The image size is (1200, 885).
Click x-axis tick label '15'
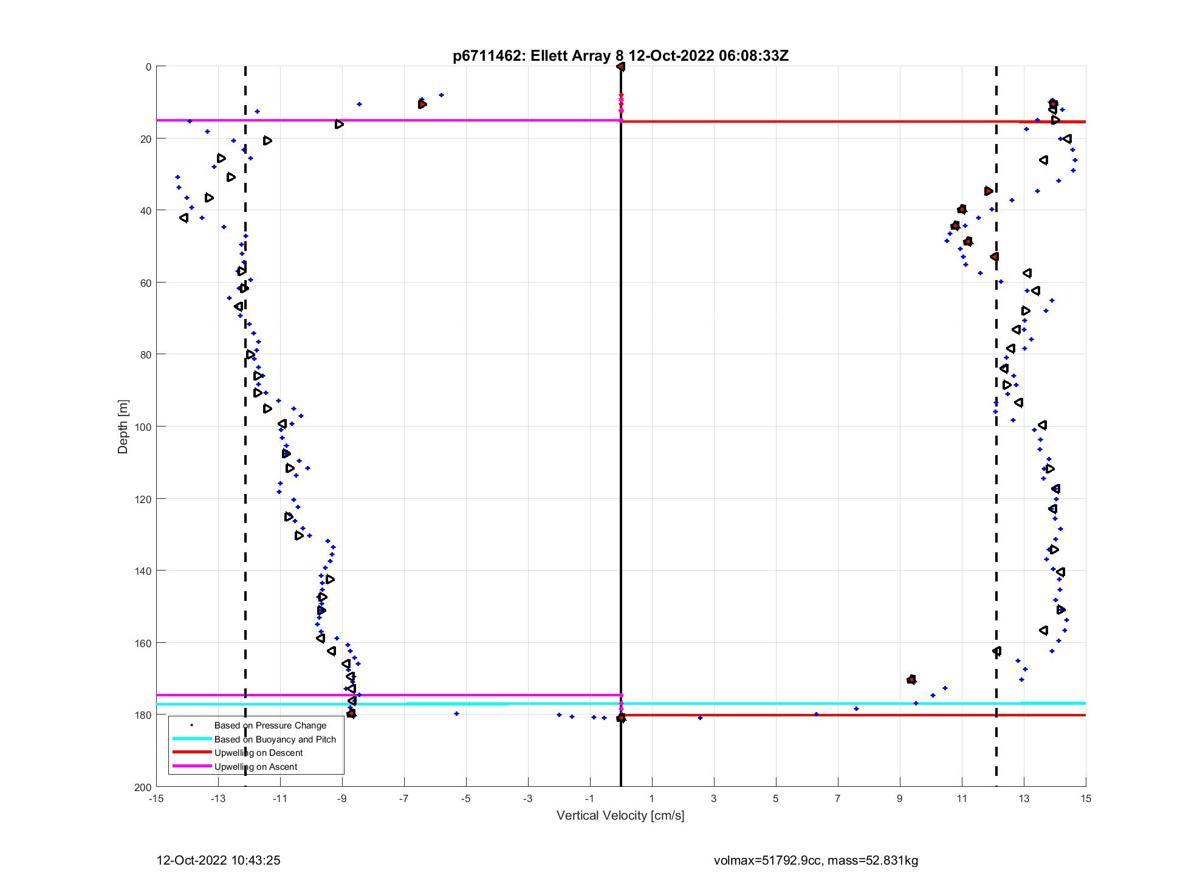[1086, 798]
